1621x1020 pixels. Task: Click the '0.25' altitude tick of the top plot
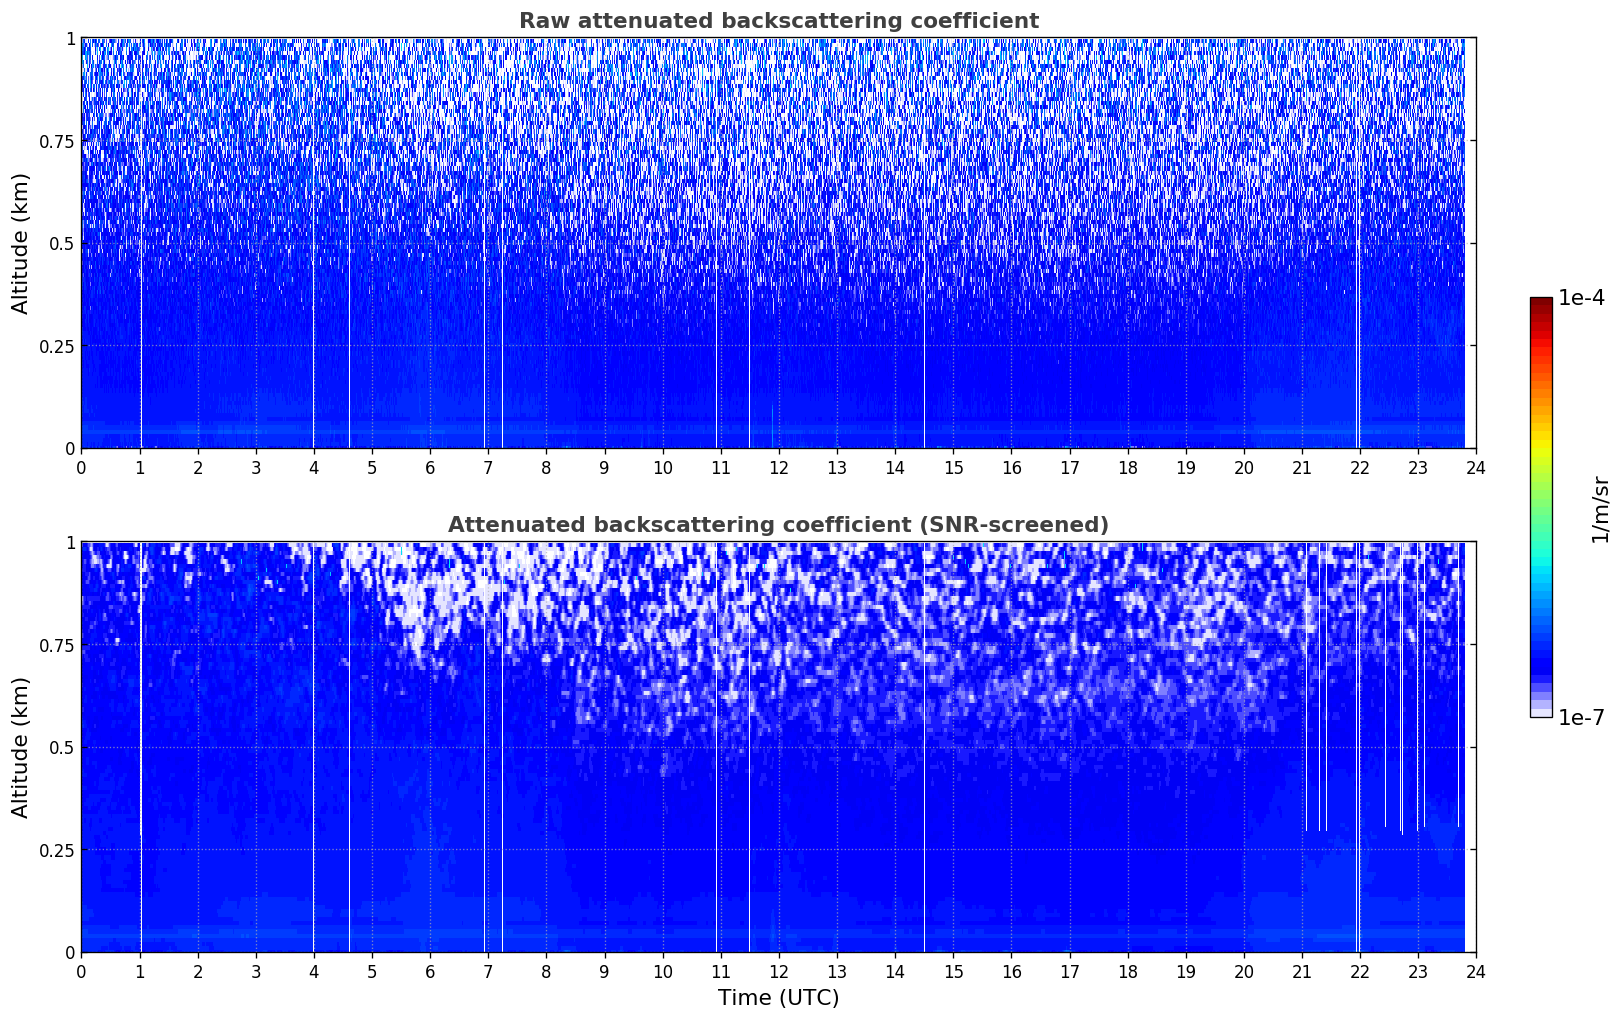[x=56, y=346]
